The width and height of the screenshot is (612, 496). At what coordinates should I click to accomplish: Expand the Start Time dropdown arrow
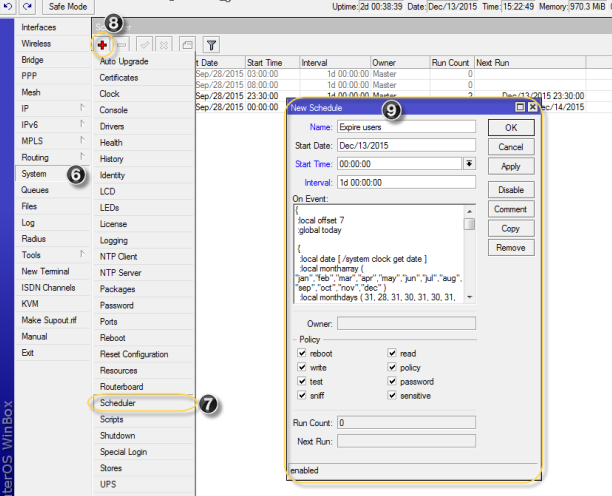pyautogui.click(x=468, y=164)
